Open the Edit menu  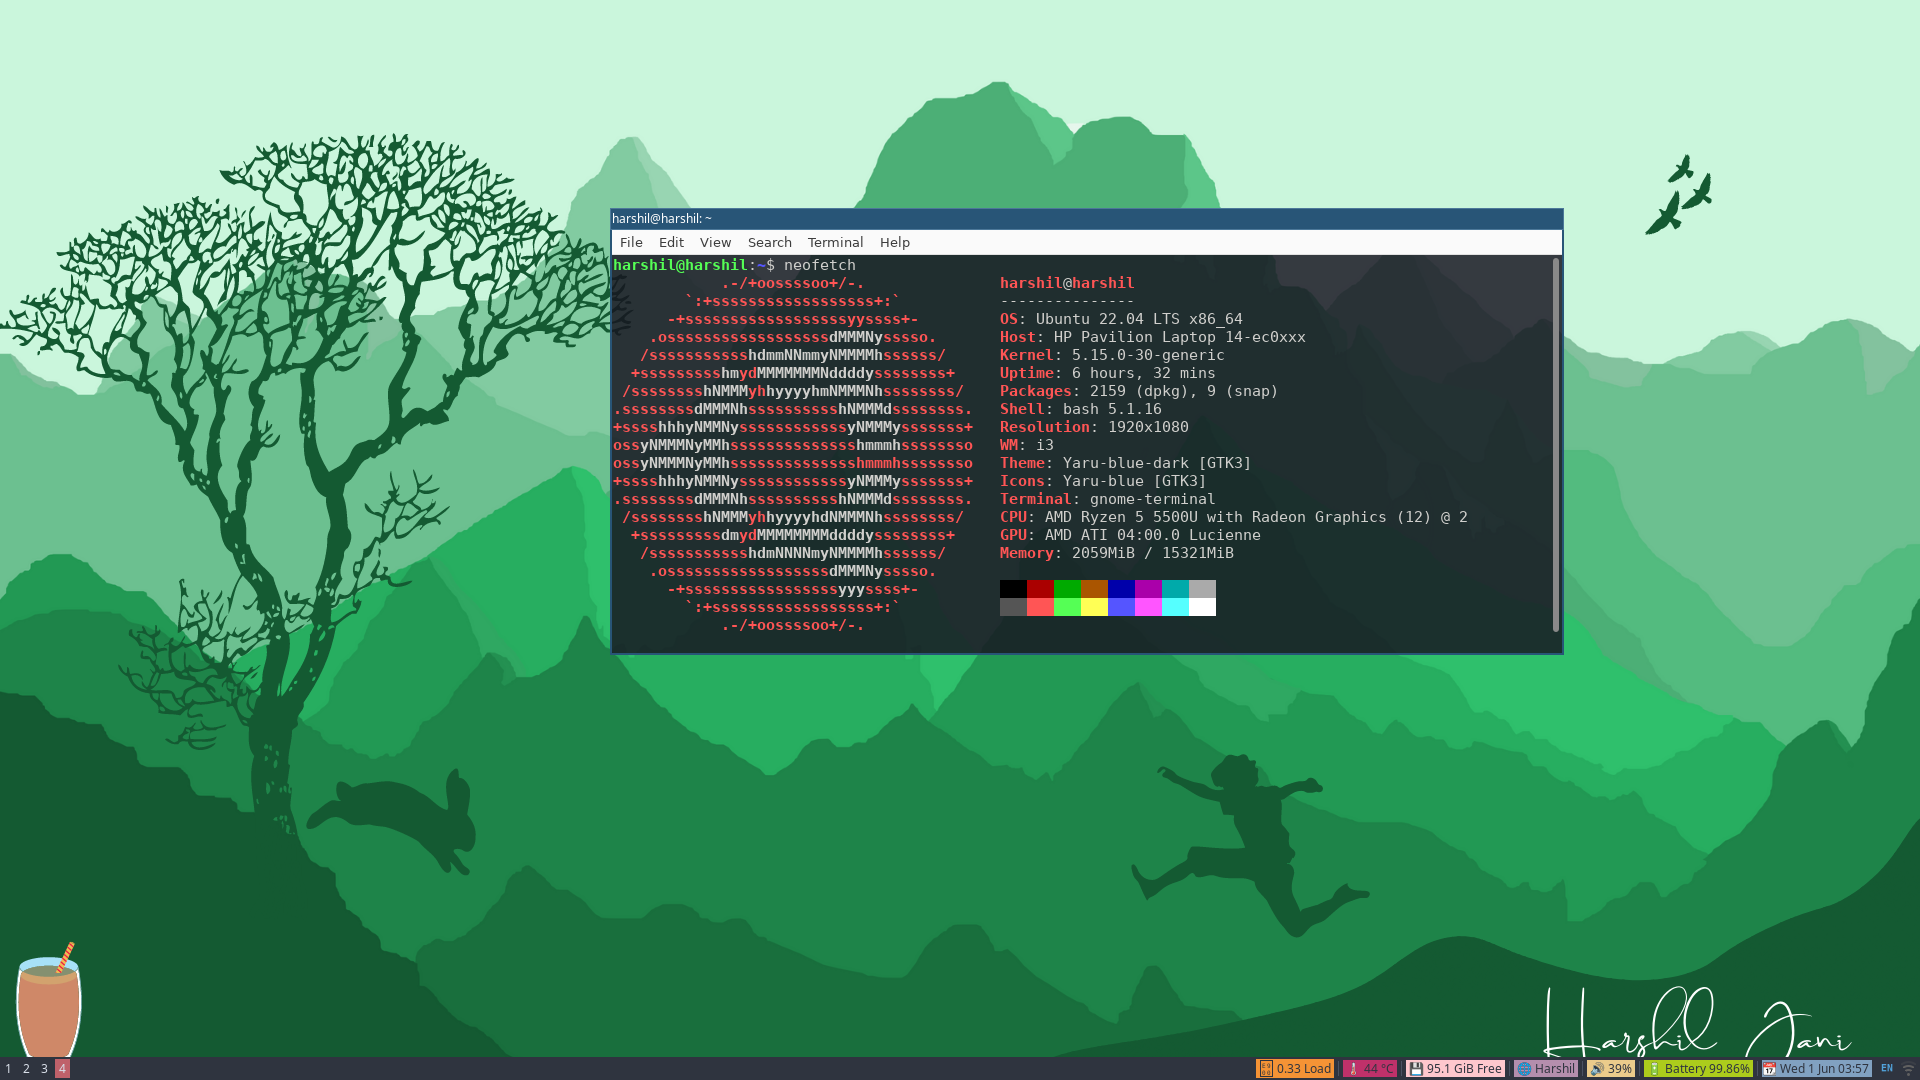pos(671,242)
